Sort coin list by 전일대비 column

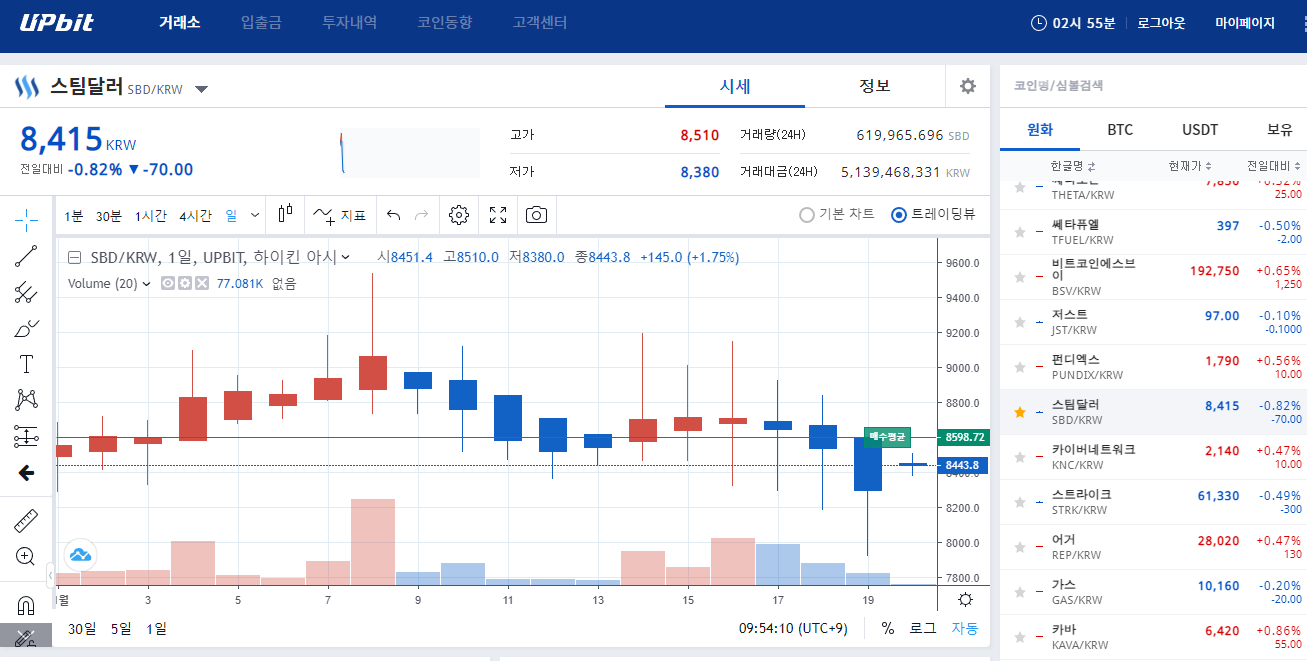click(1274, 166)
